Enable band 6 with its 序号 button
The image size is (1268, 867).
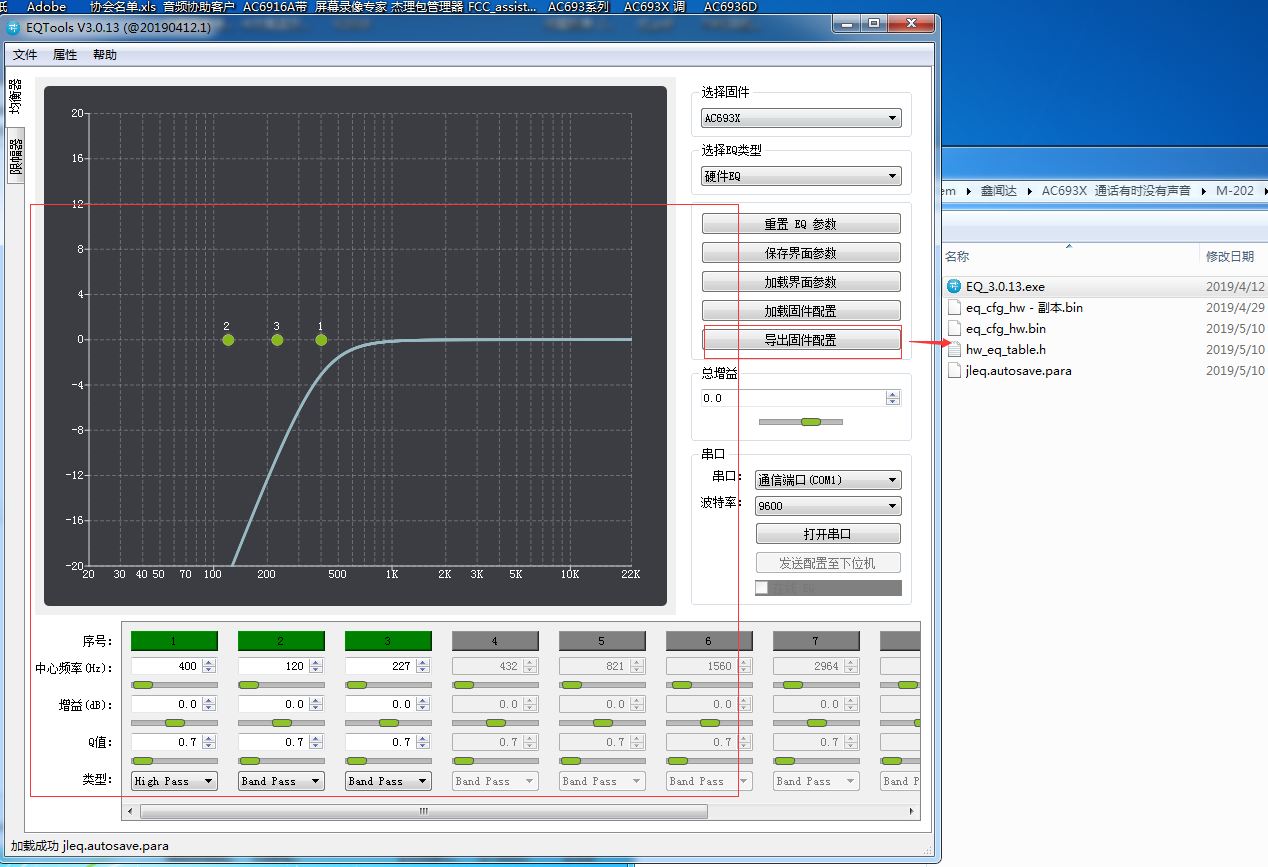[709, 641]
